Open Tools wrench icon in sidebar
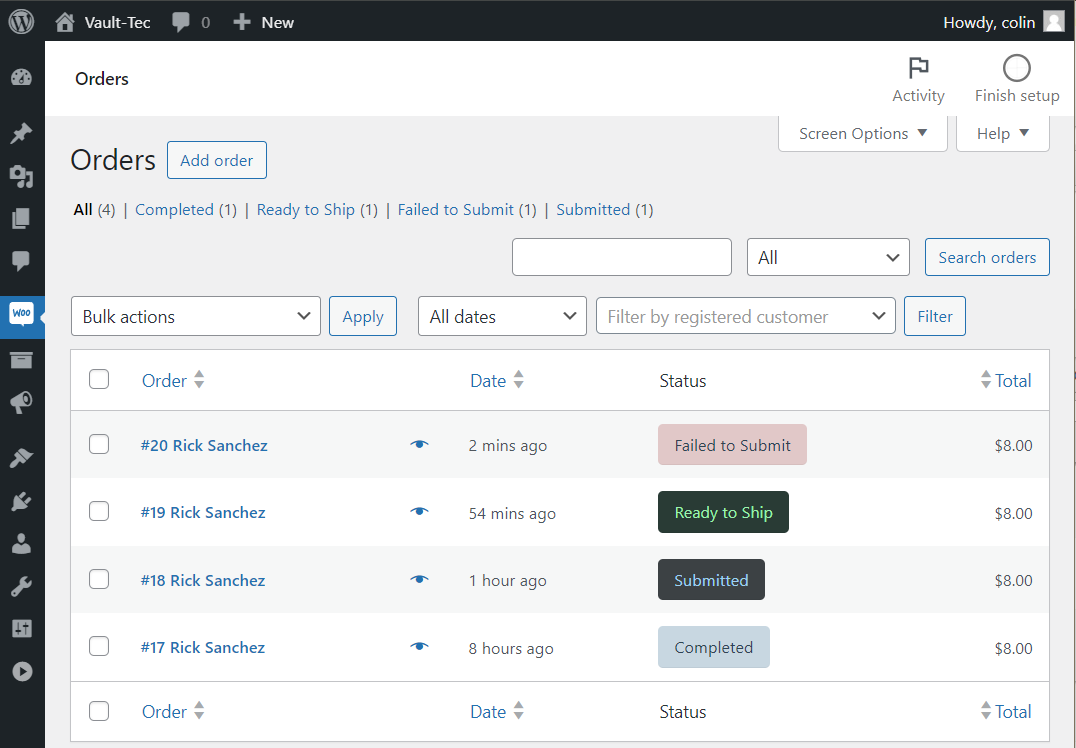 click(x=21, y=586)
